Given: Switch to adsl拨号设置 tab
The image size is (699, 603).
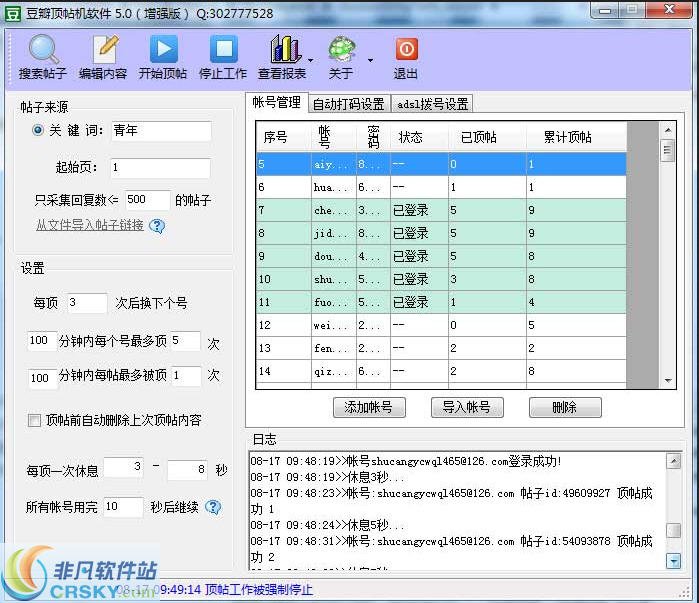Looking at the screenshot, I should click(432, 104).
